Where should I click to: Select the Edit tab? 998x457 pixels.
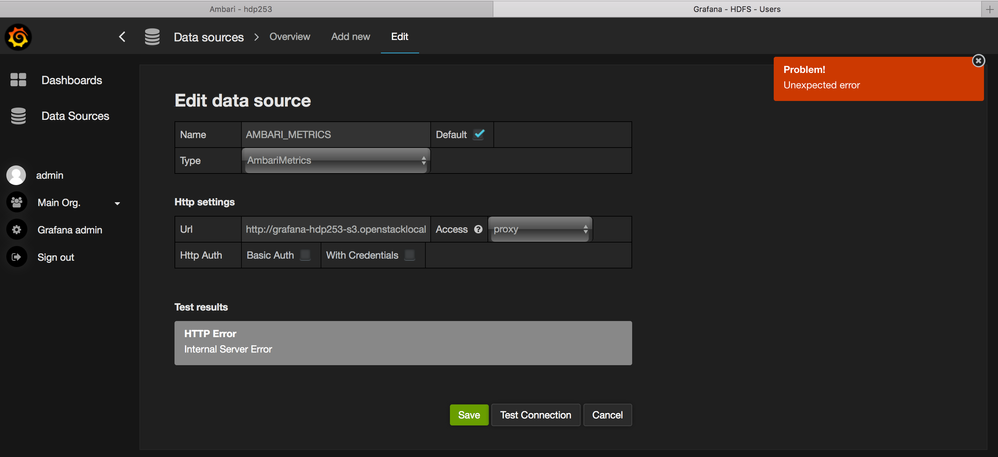pos(400,36)
